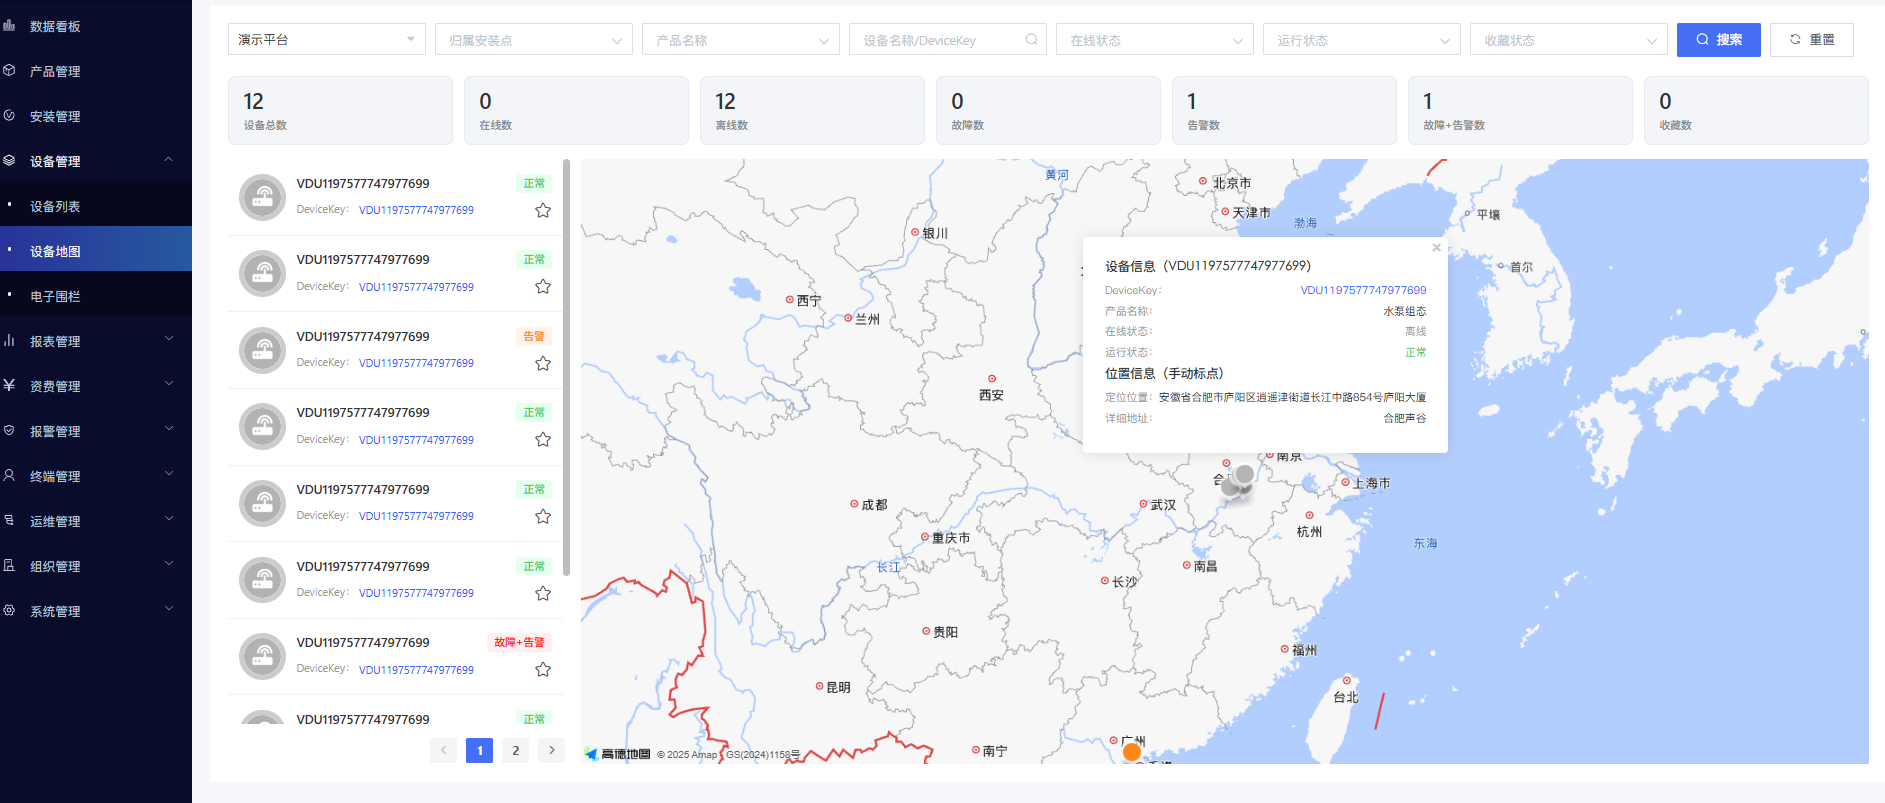1885x803 pixels.
Task: Click the 系统管理 gear icon in sidebar
Action: (10, 611)
